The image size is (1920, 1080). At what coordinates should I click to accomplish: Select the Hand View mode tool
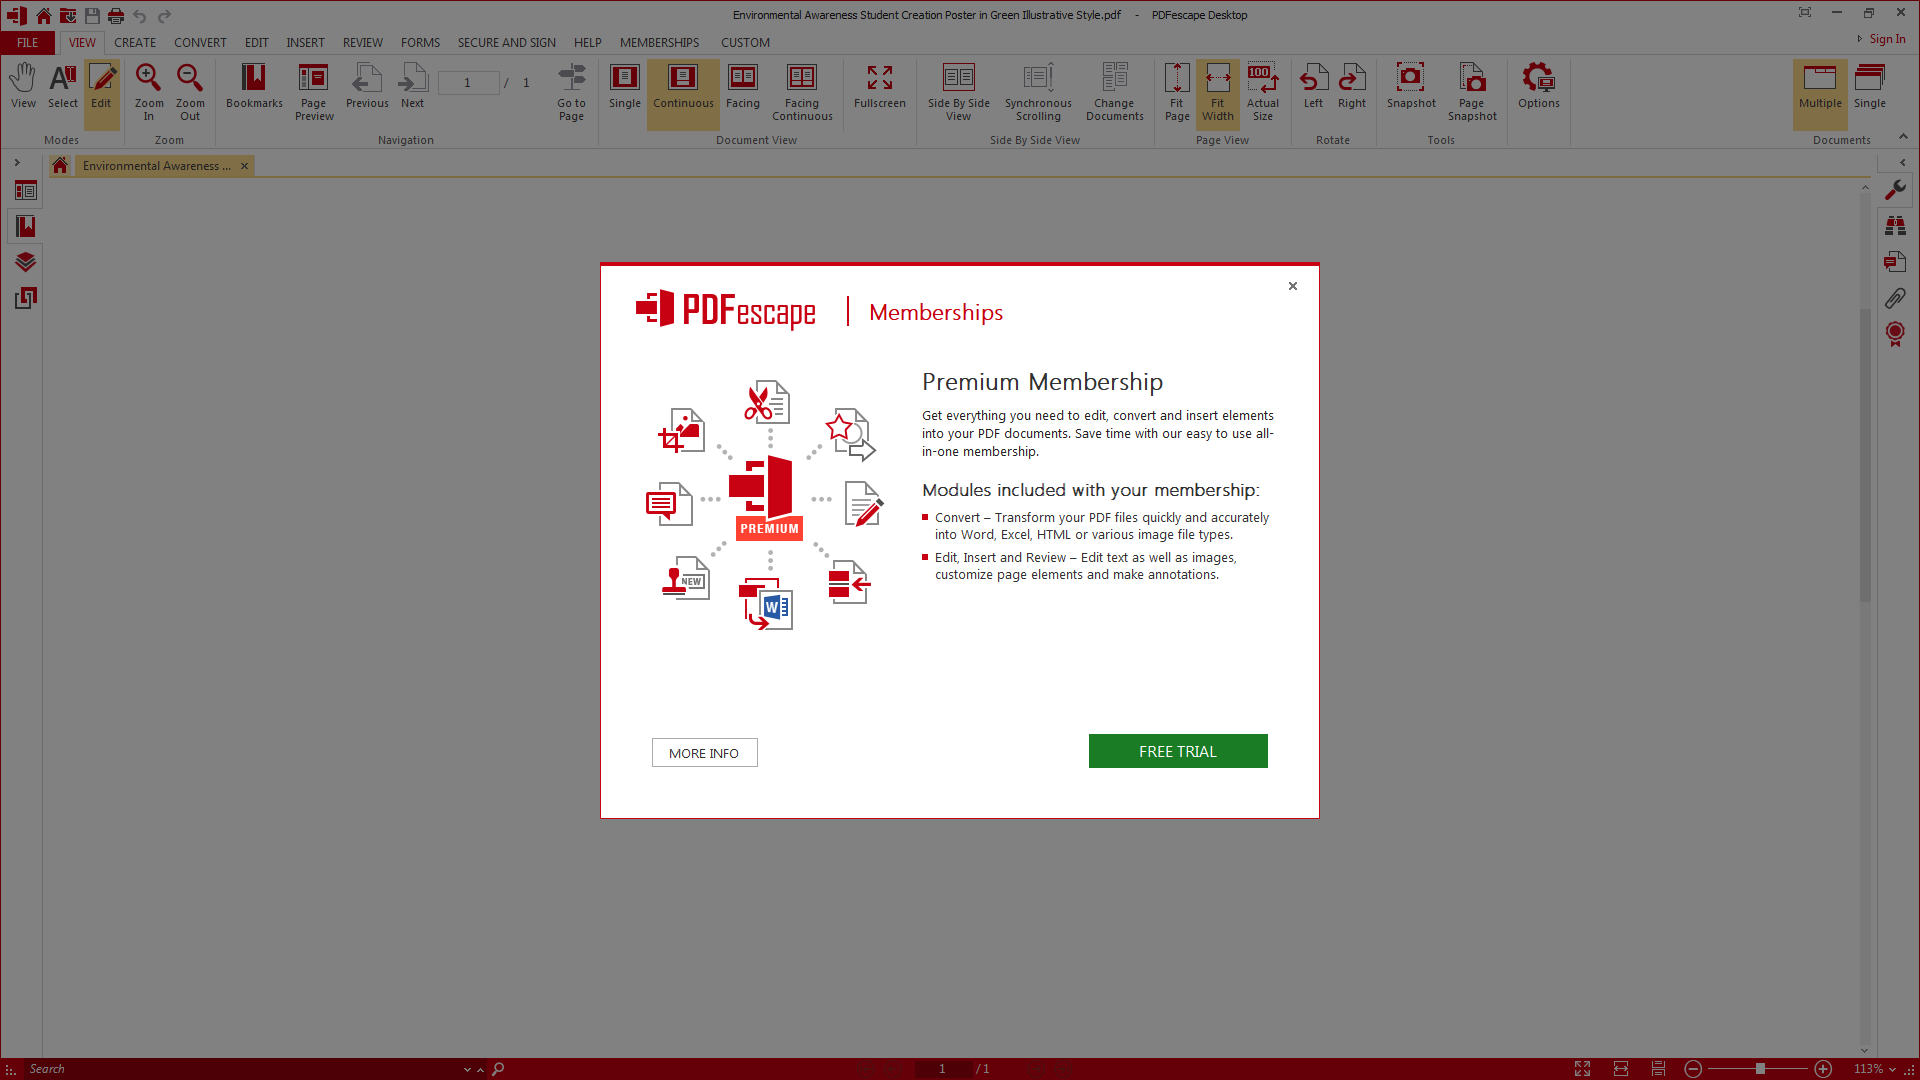point(23,87)
